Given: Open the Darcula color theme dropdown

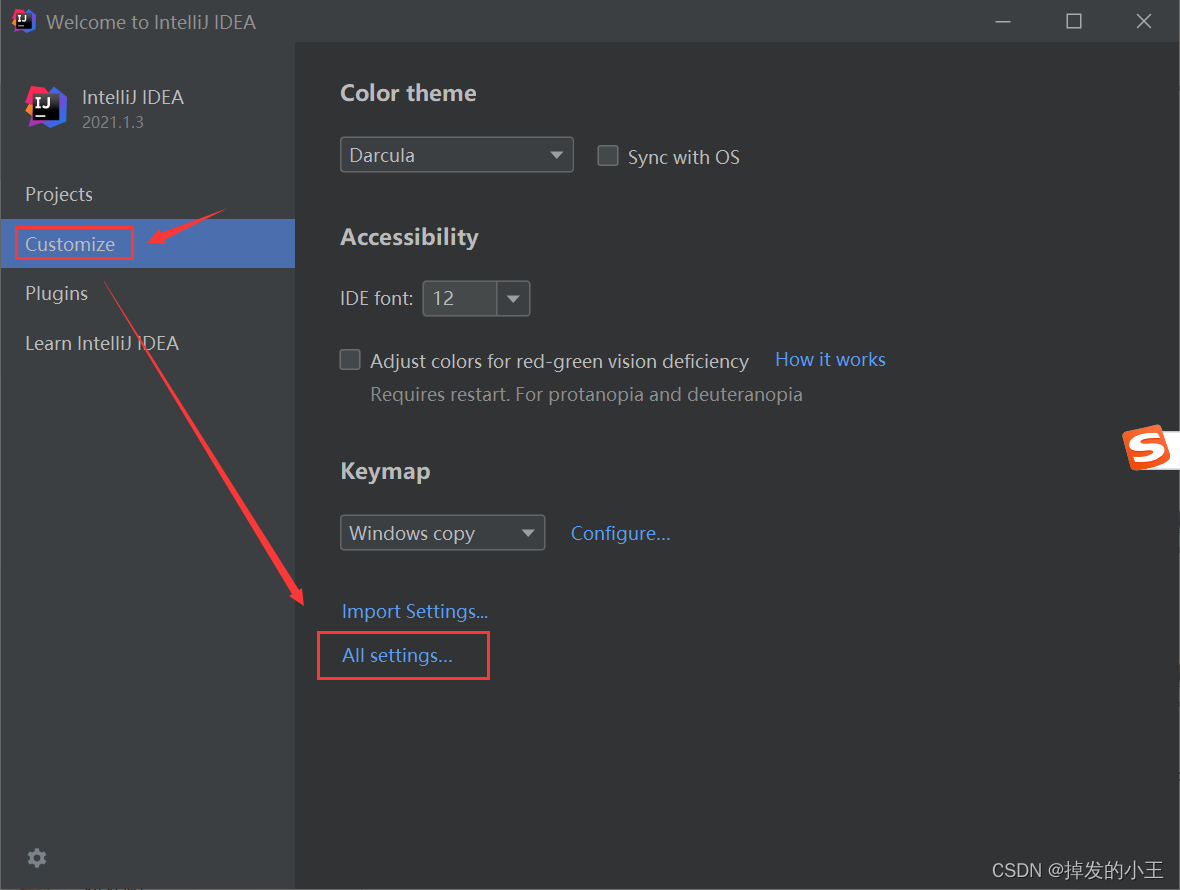Looking at the screenshot, I should coord(457,155).
